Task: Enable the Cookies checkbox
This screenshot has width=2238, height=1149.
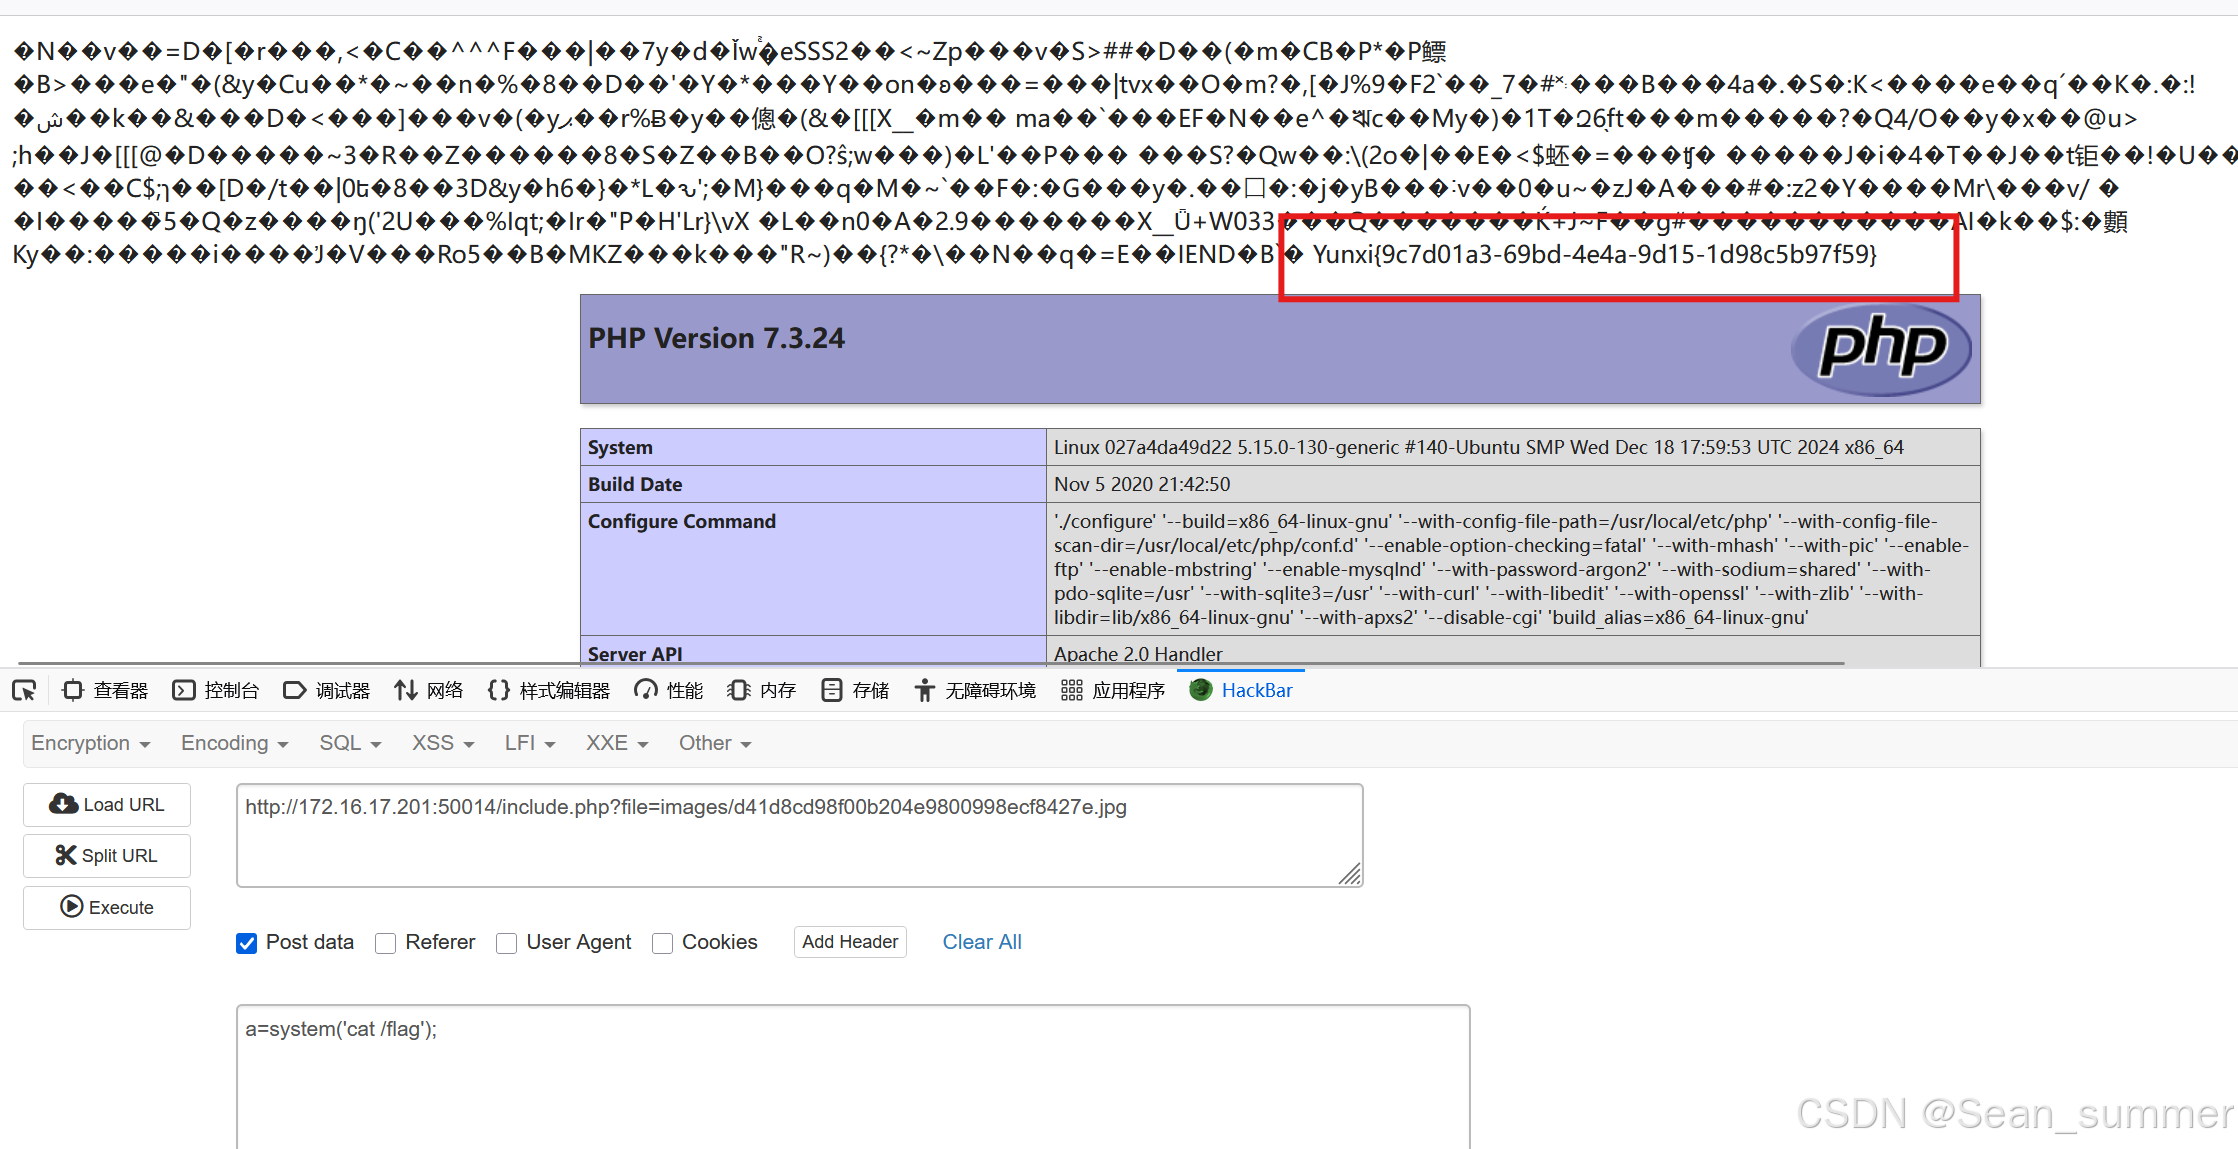Action: coord(662,943)
